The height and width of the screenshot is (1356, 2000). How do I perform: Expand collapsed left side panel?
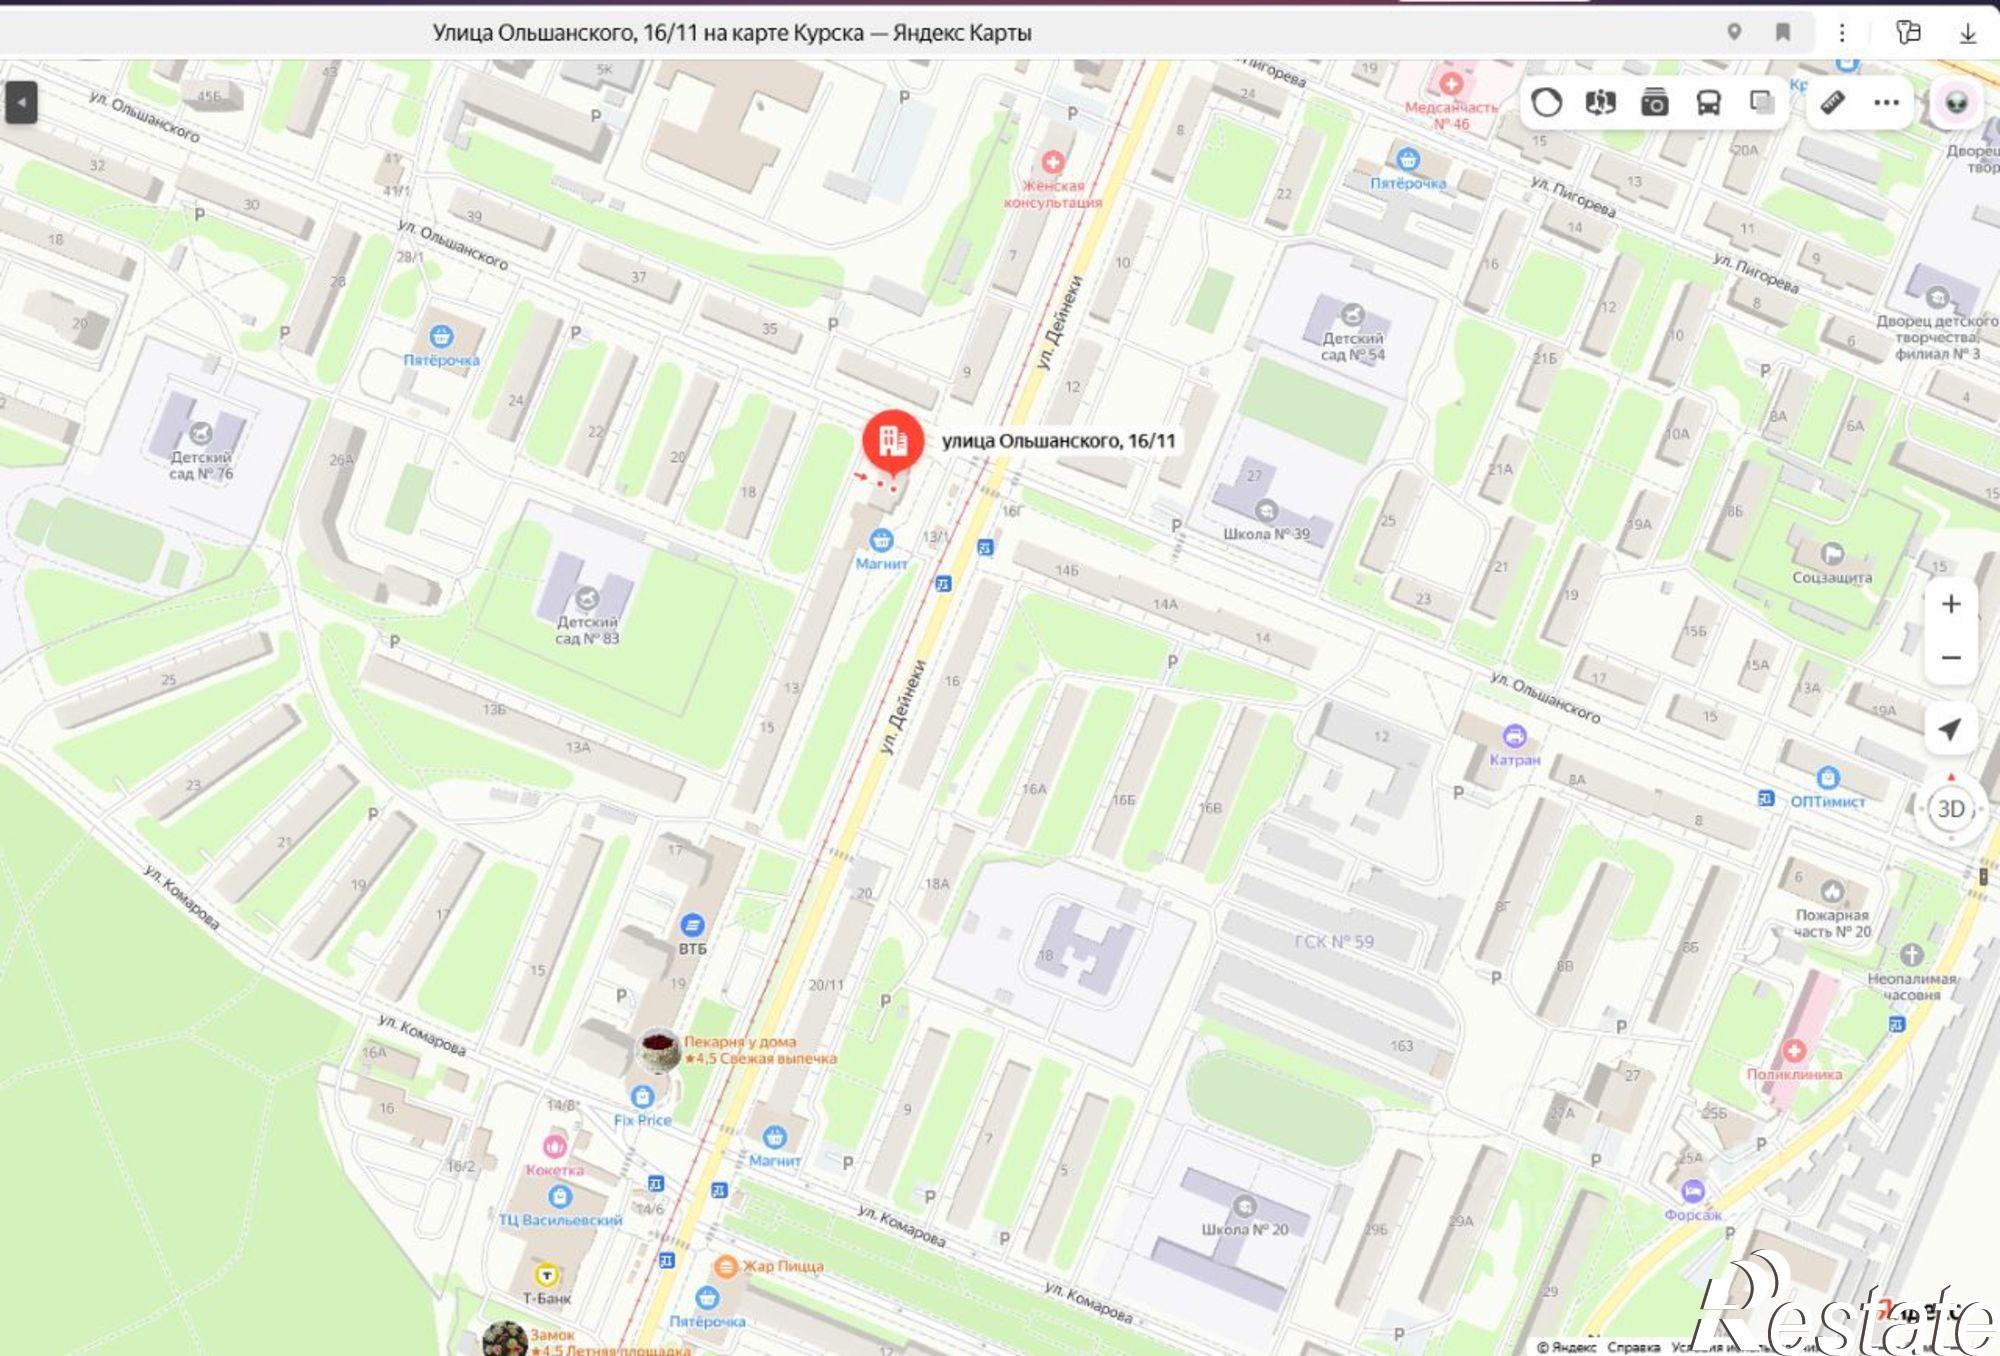click(x=21, y=102)
